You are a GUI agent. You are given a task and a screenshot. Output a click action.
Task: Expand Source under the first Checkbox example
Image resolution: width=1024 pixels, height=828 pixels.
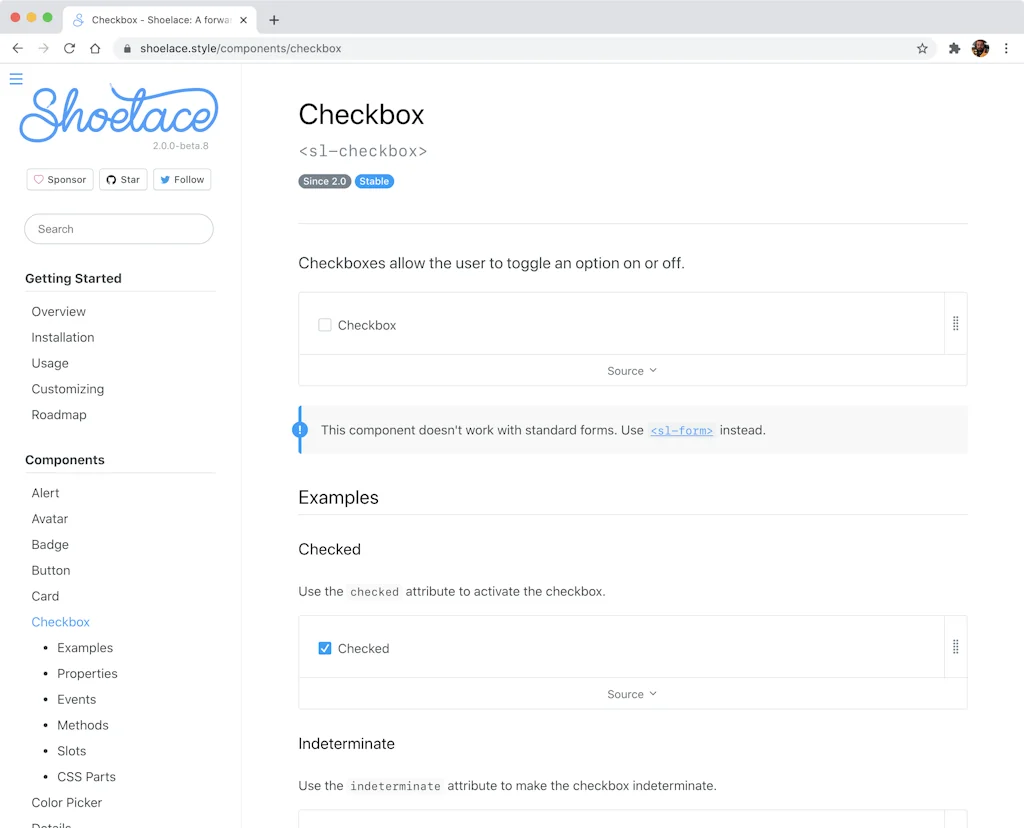(x=631, y=371)
